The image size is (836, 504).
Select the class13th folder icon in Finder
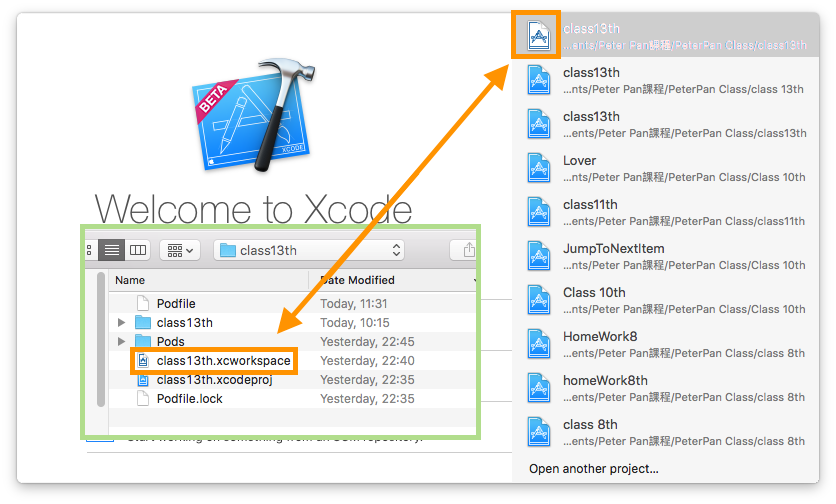click(x=143, y=322)
